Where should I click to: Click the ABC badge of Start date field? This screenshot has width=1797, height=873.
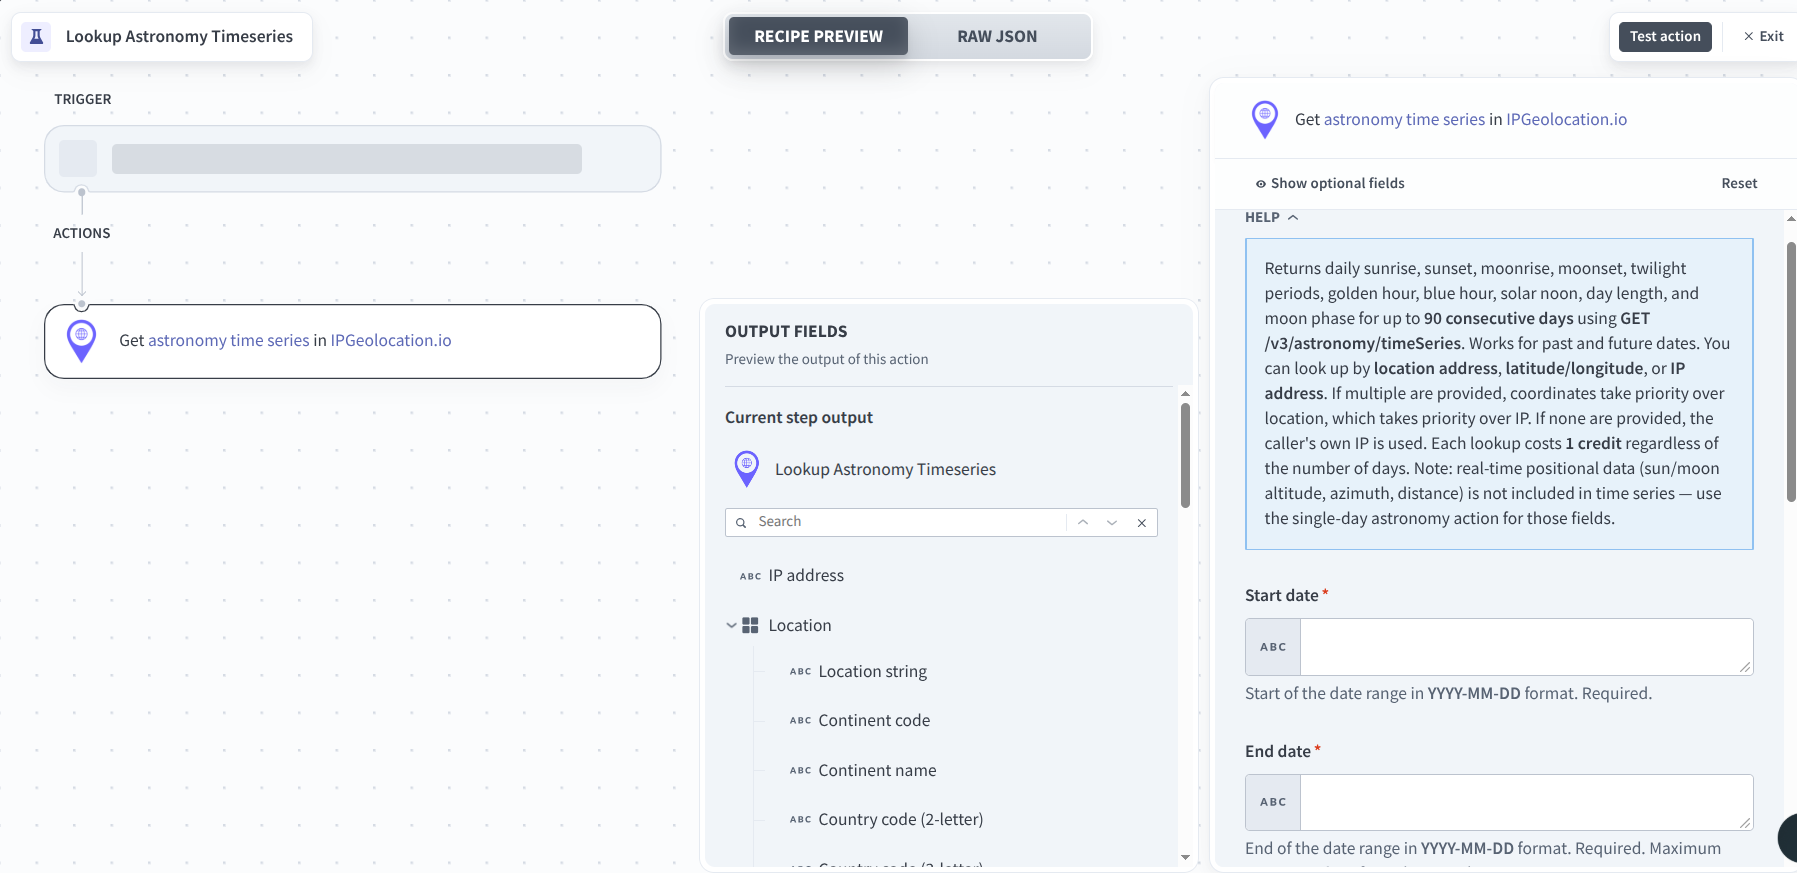(x=1273, y=647)
